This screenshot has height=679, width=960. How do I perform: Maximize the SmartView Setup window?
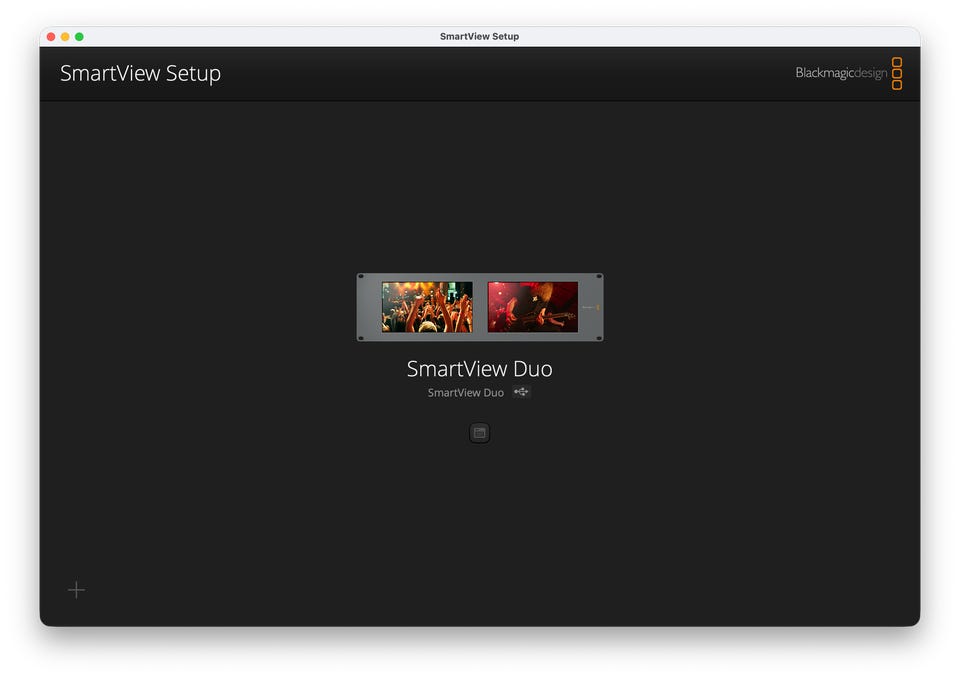pos(79,37)
